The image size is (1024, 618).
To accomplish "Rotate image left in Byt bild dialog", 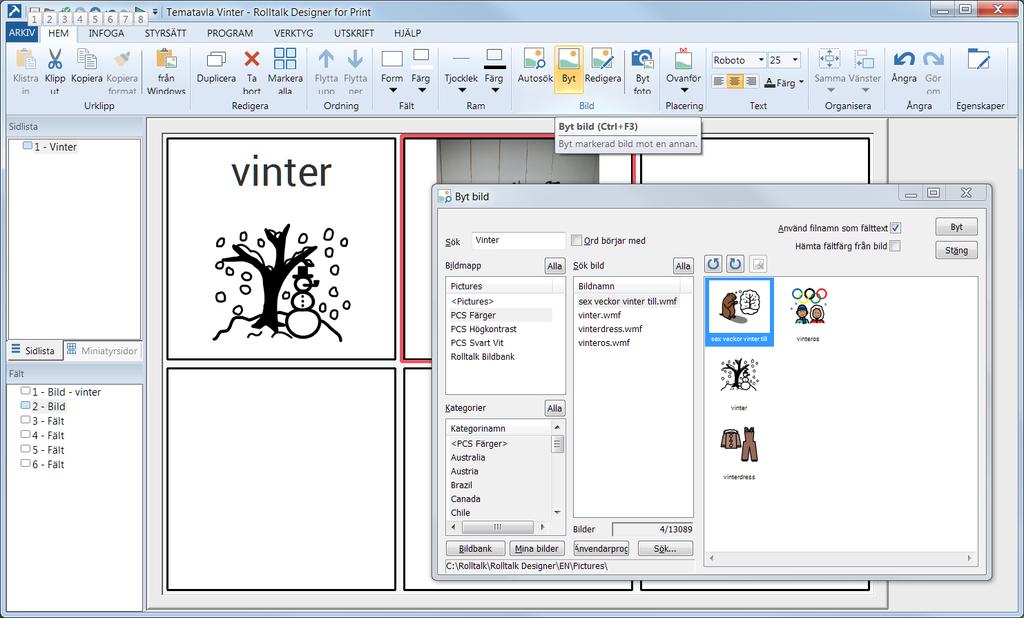I will coord(713,264).
